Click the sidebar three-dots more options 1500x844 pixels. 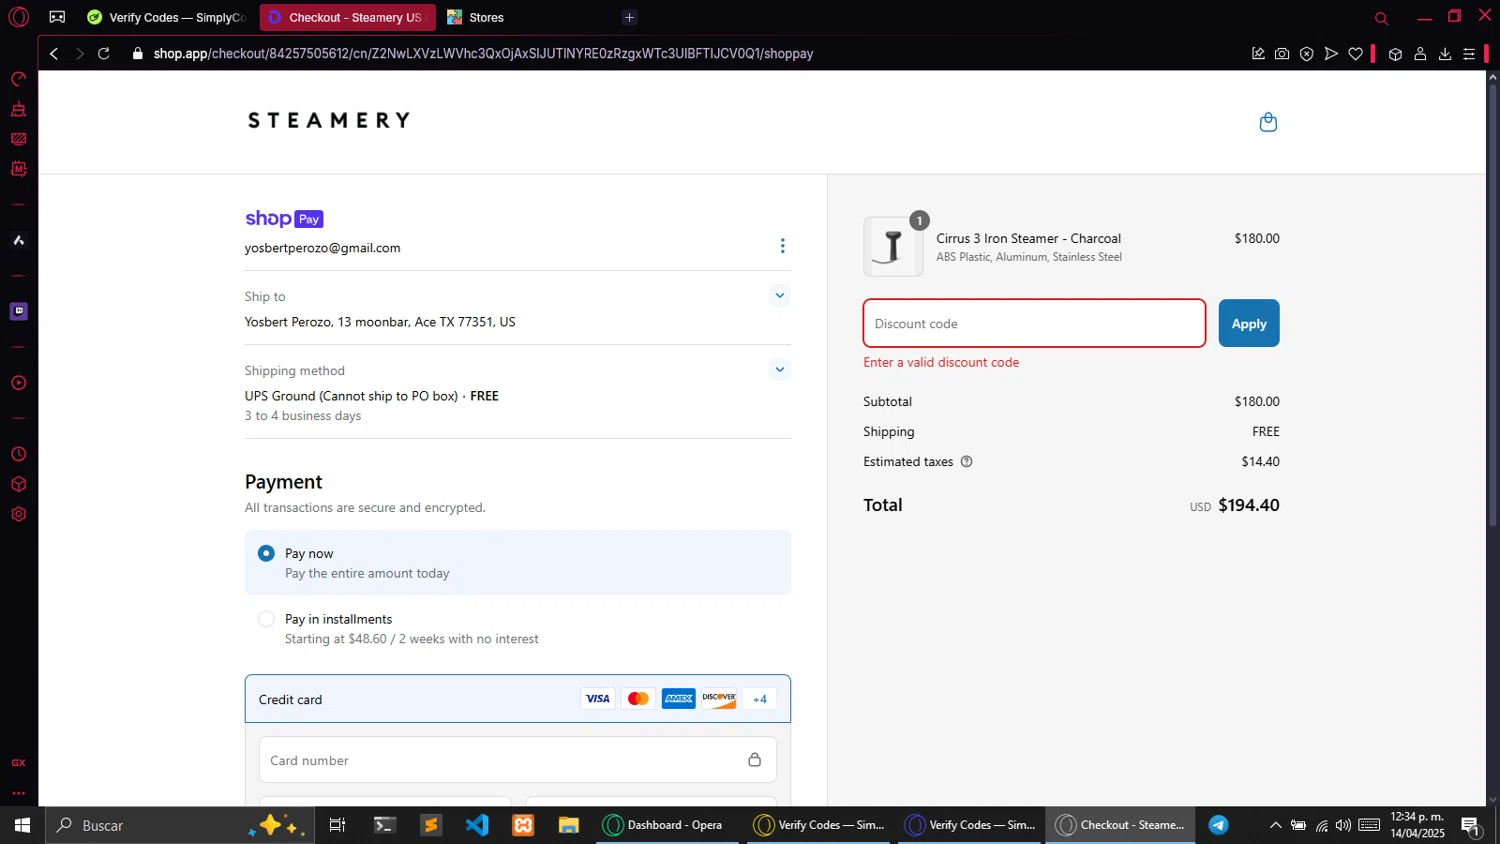18,793
